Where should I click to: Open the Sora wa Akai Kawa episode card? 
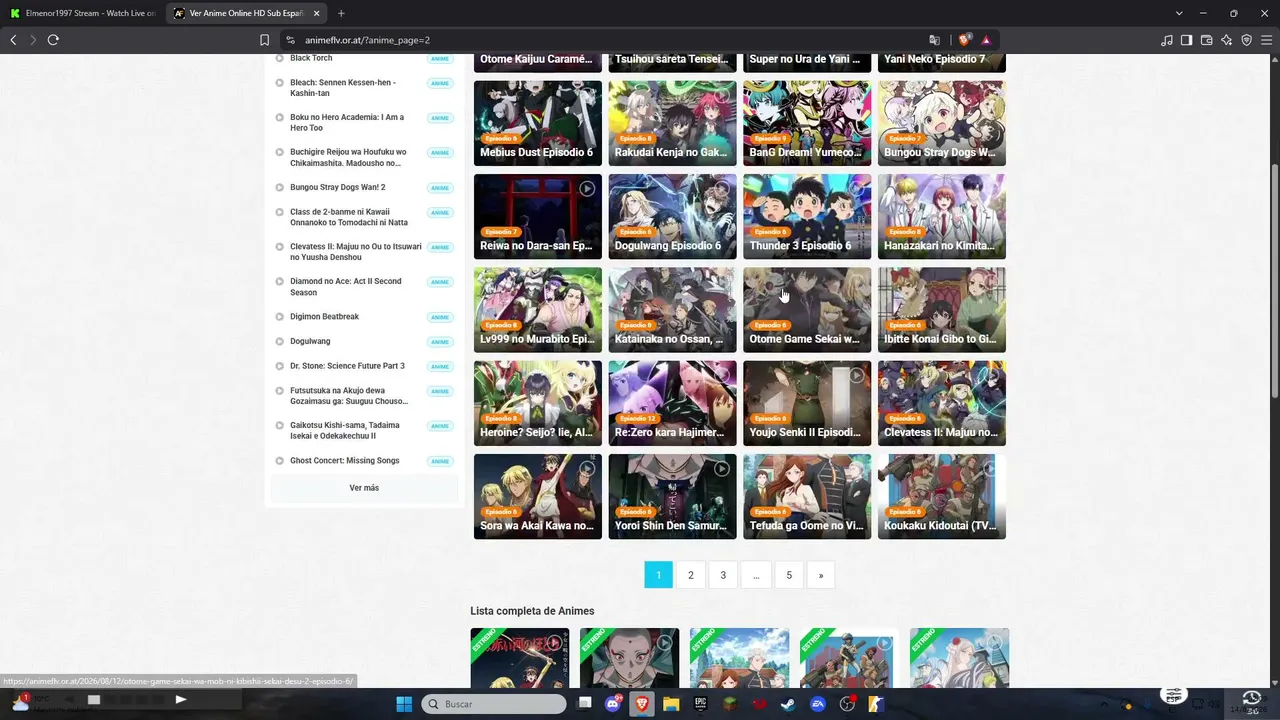pyautogui.click(x=538, y=497)
